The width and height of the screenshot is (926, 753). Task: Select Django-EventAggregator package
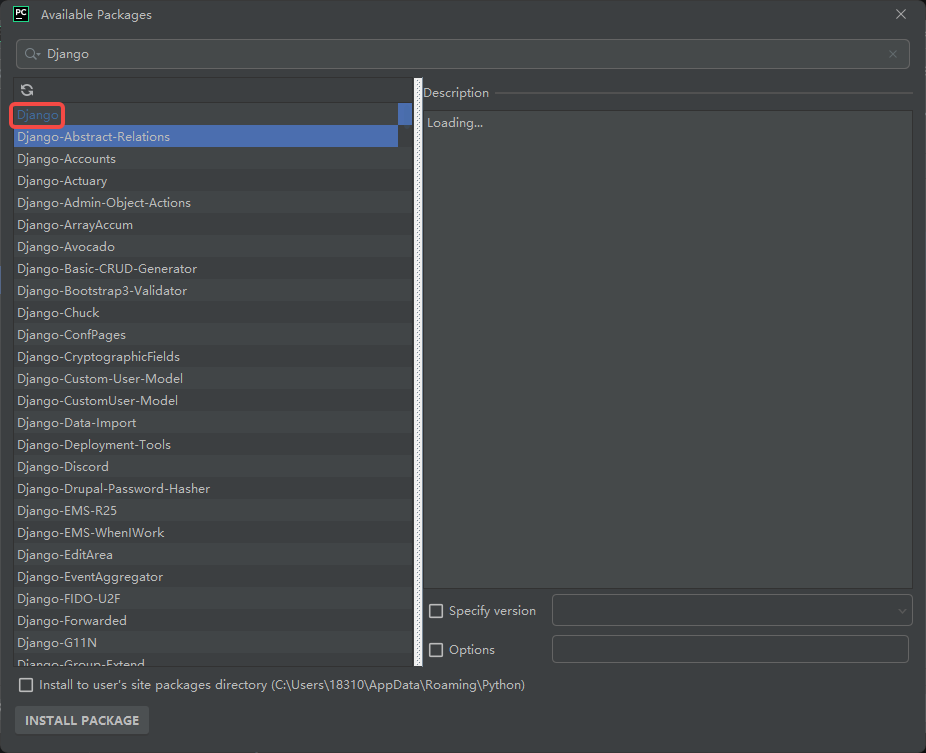tap(213, 576)
